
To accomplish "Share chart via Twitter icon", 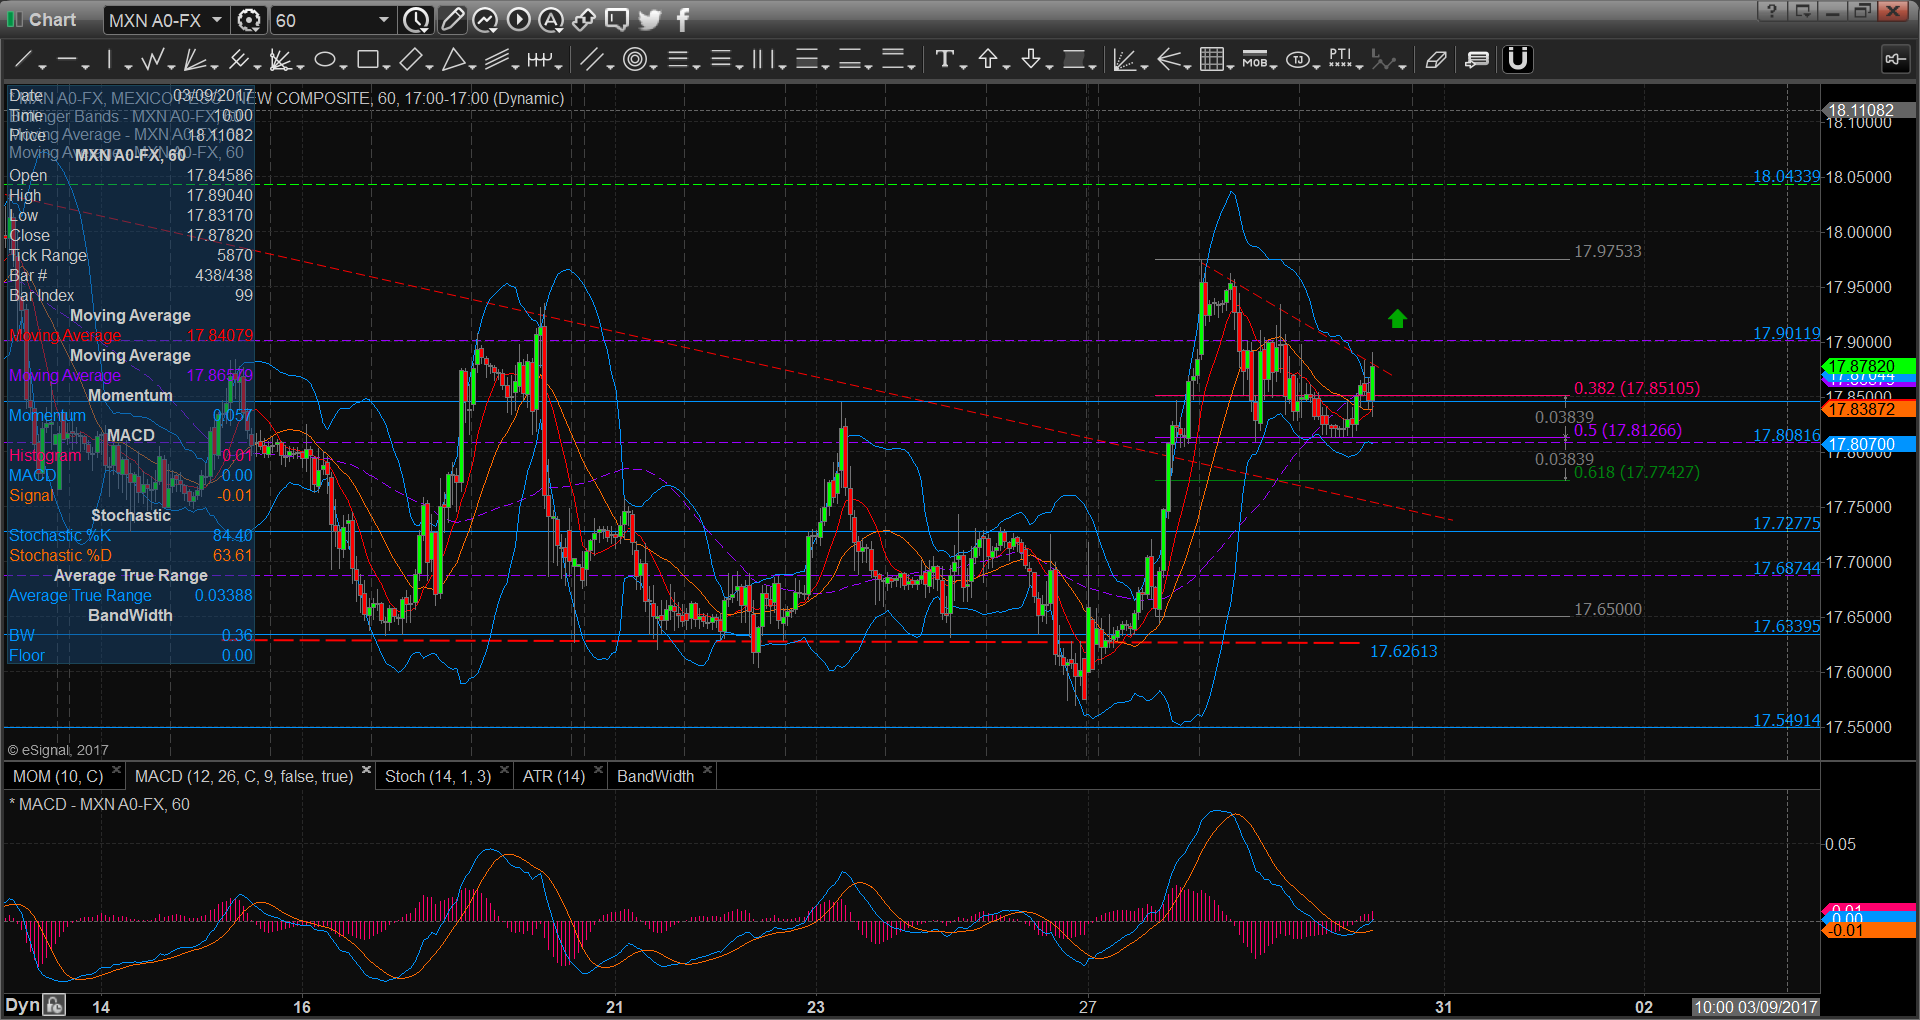I will point(650,19).
